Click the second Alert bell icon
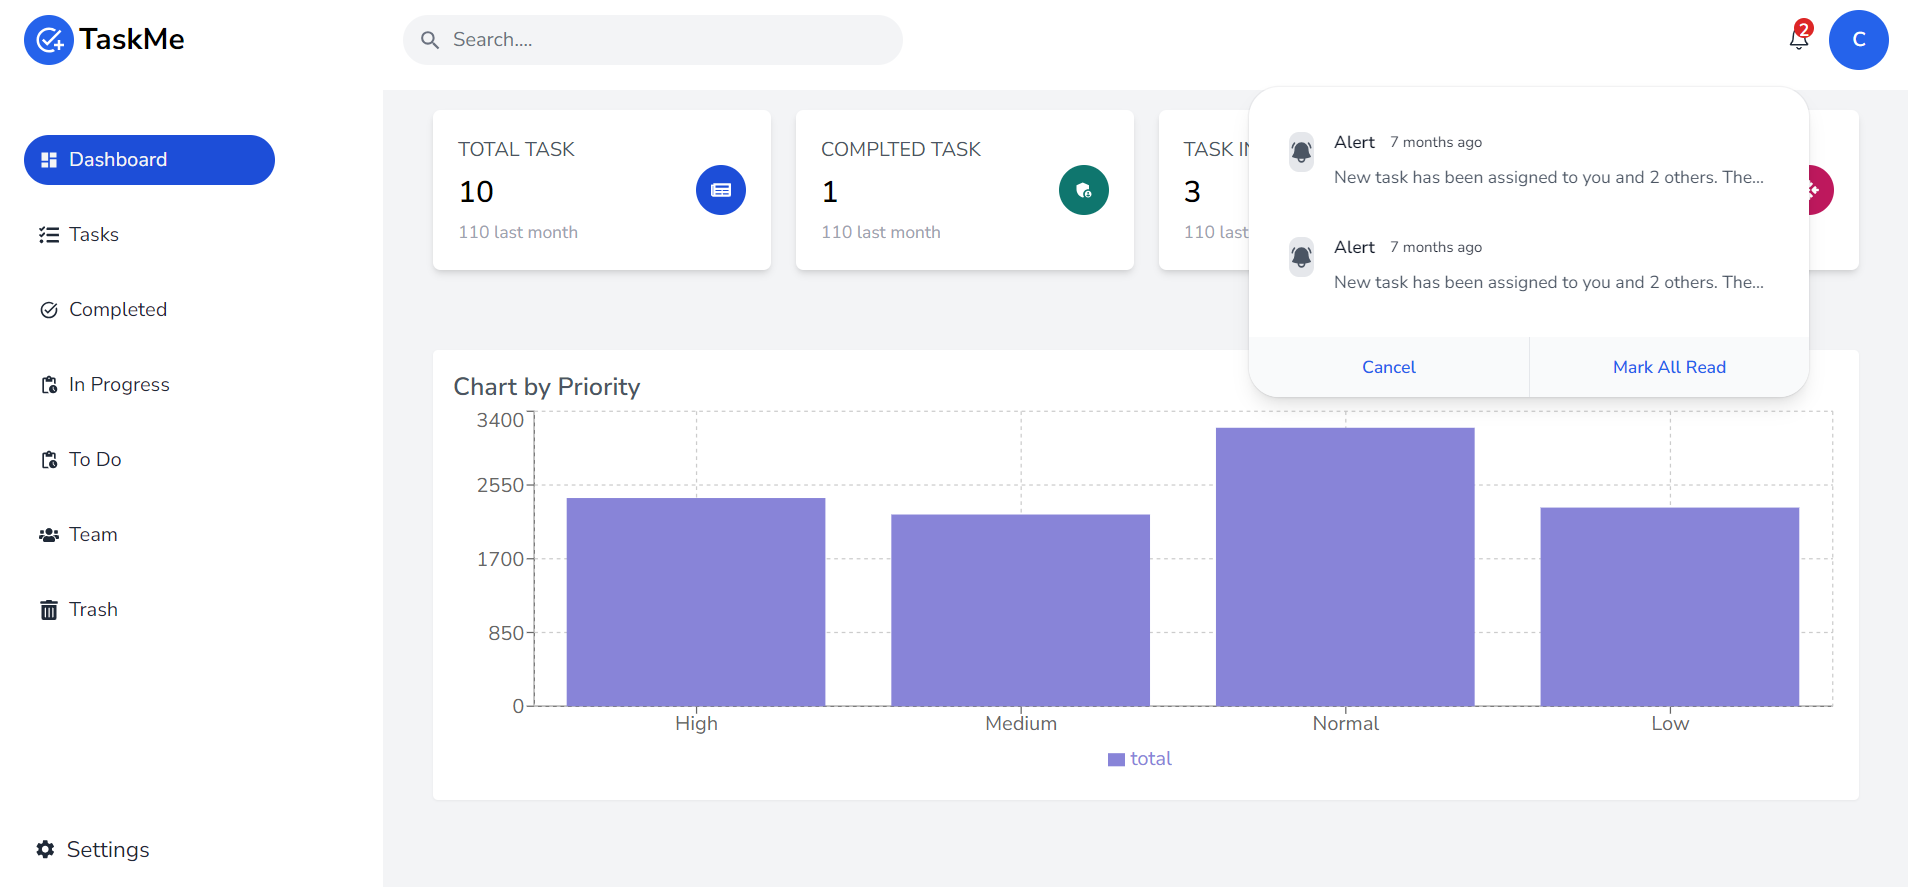 coord(1301,257)
